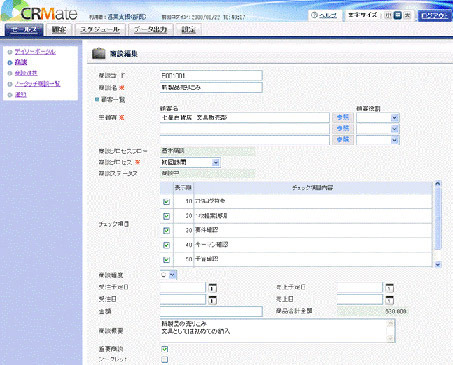This screenshot has width=453, height=365.
Task: Click into the 商談名 input field
Action: click(211, 87)
